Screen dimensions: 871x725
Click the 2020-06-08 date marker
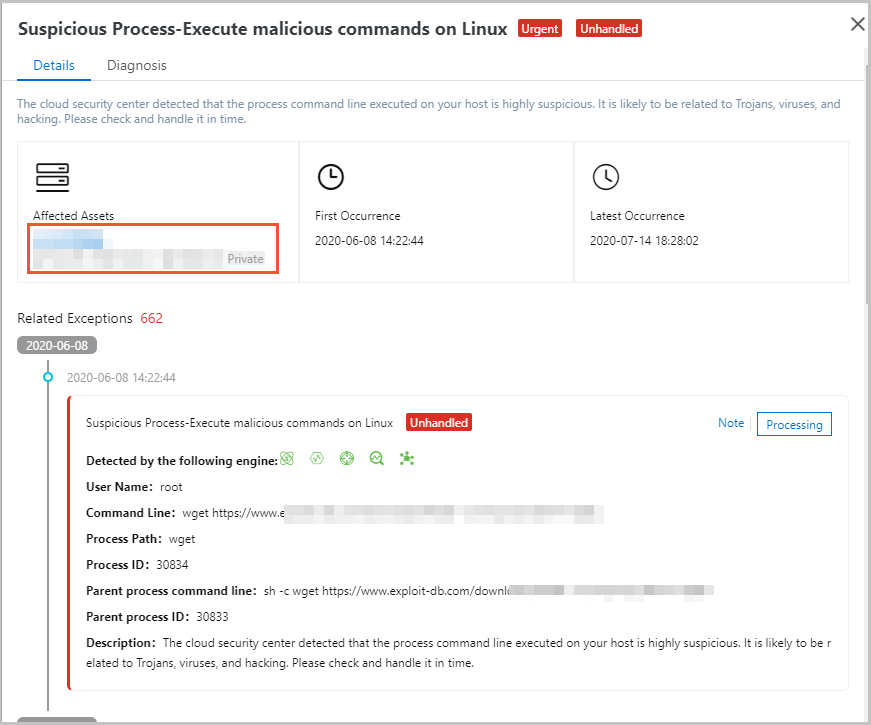click(57, 346)
